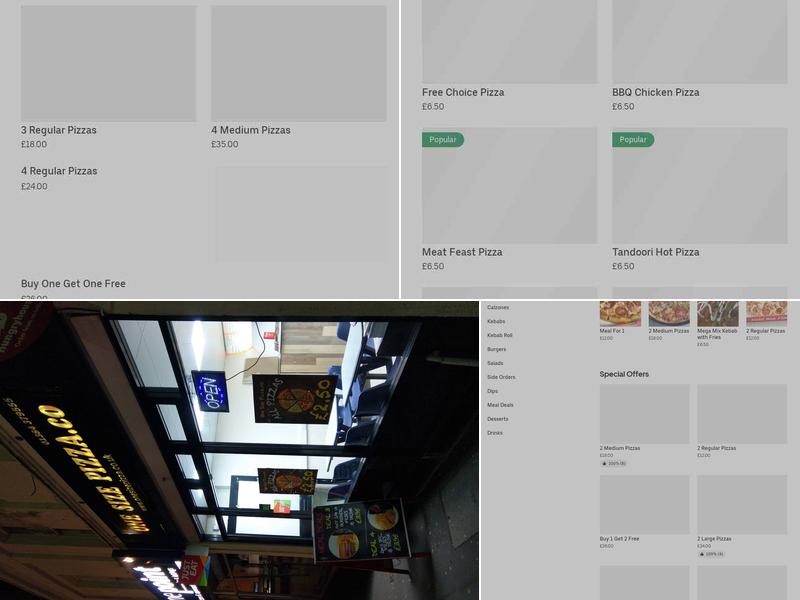Select Side Orders in the sidebar
800x600 pixels.
click(501, 377)
